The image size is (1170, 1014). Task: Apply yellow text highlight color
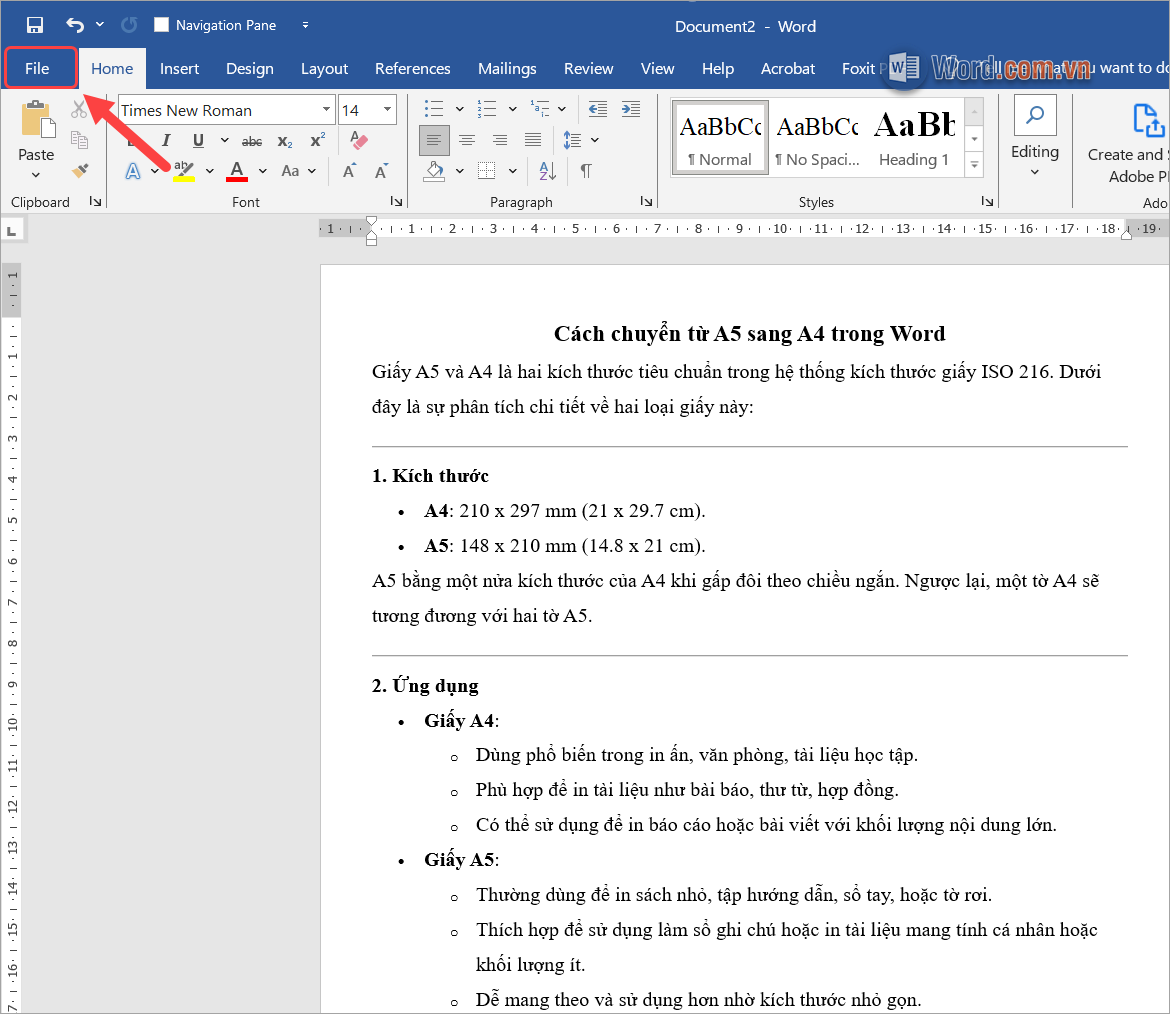pos(184,172)
